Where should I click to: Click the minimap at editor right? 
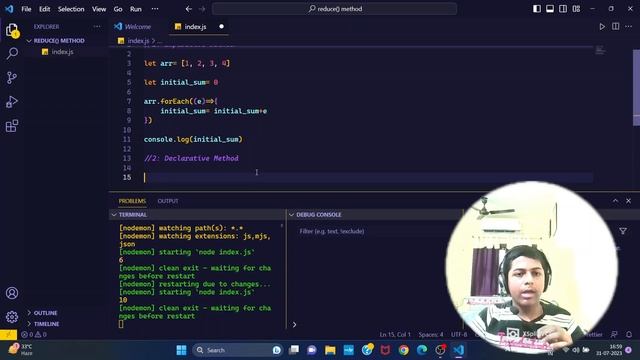pos(600,51)
